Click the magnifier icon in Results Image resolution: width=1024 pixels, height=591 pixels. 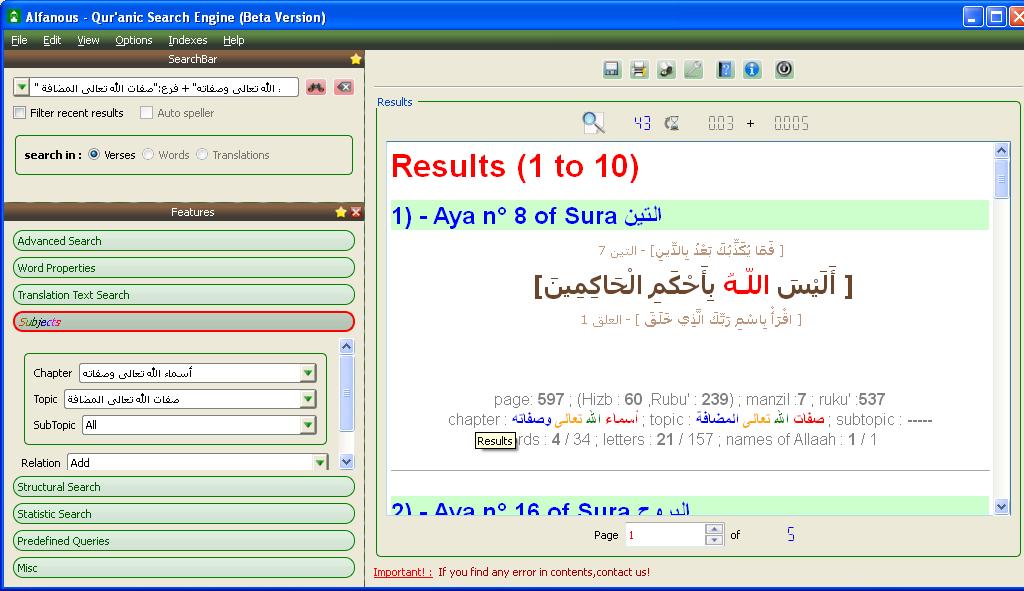(x=593, y=122)
